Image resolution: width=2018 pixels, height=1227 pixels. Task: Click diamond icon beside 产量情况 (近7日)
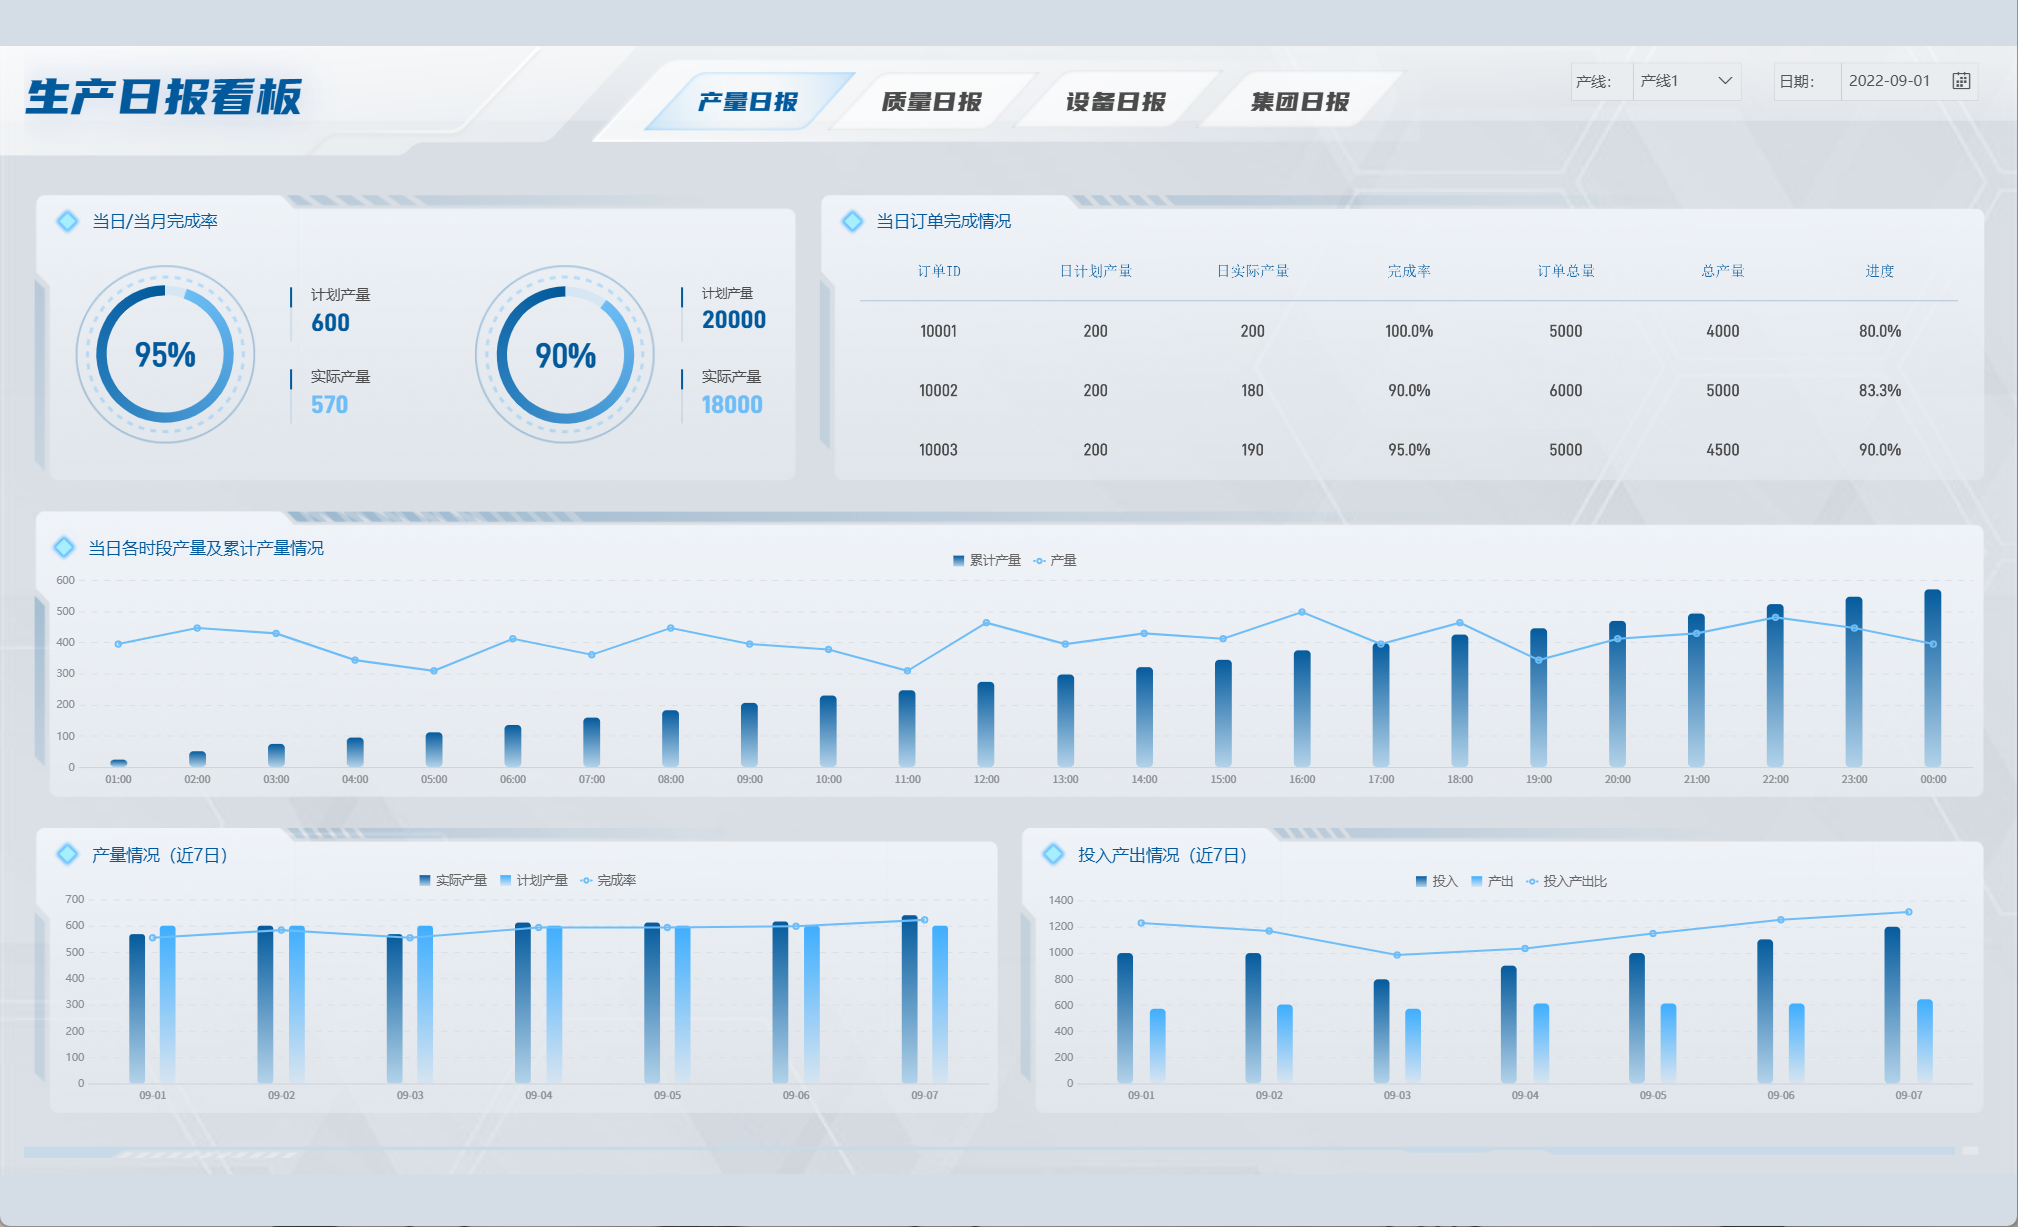pyautogui.click(x=67, y=854)
